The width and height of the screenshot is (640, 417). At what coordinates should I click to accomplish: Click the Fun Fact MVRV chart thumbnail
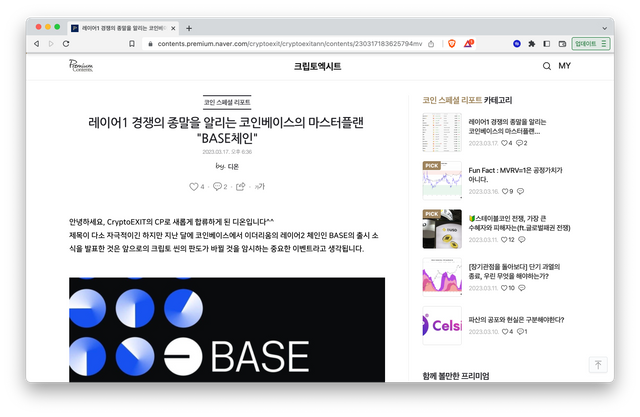pyautogui.click(x=442, y=180)
